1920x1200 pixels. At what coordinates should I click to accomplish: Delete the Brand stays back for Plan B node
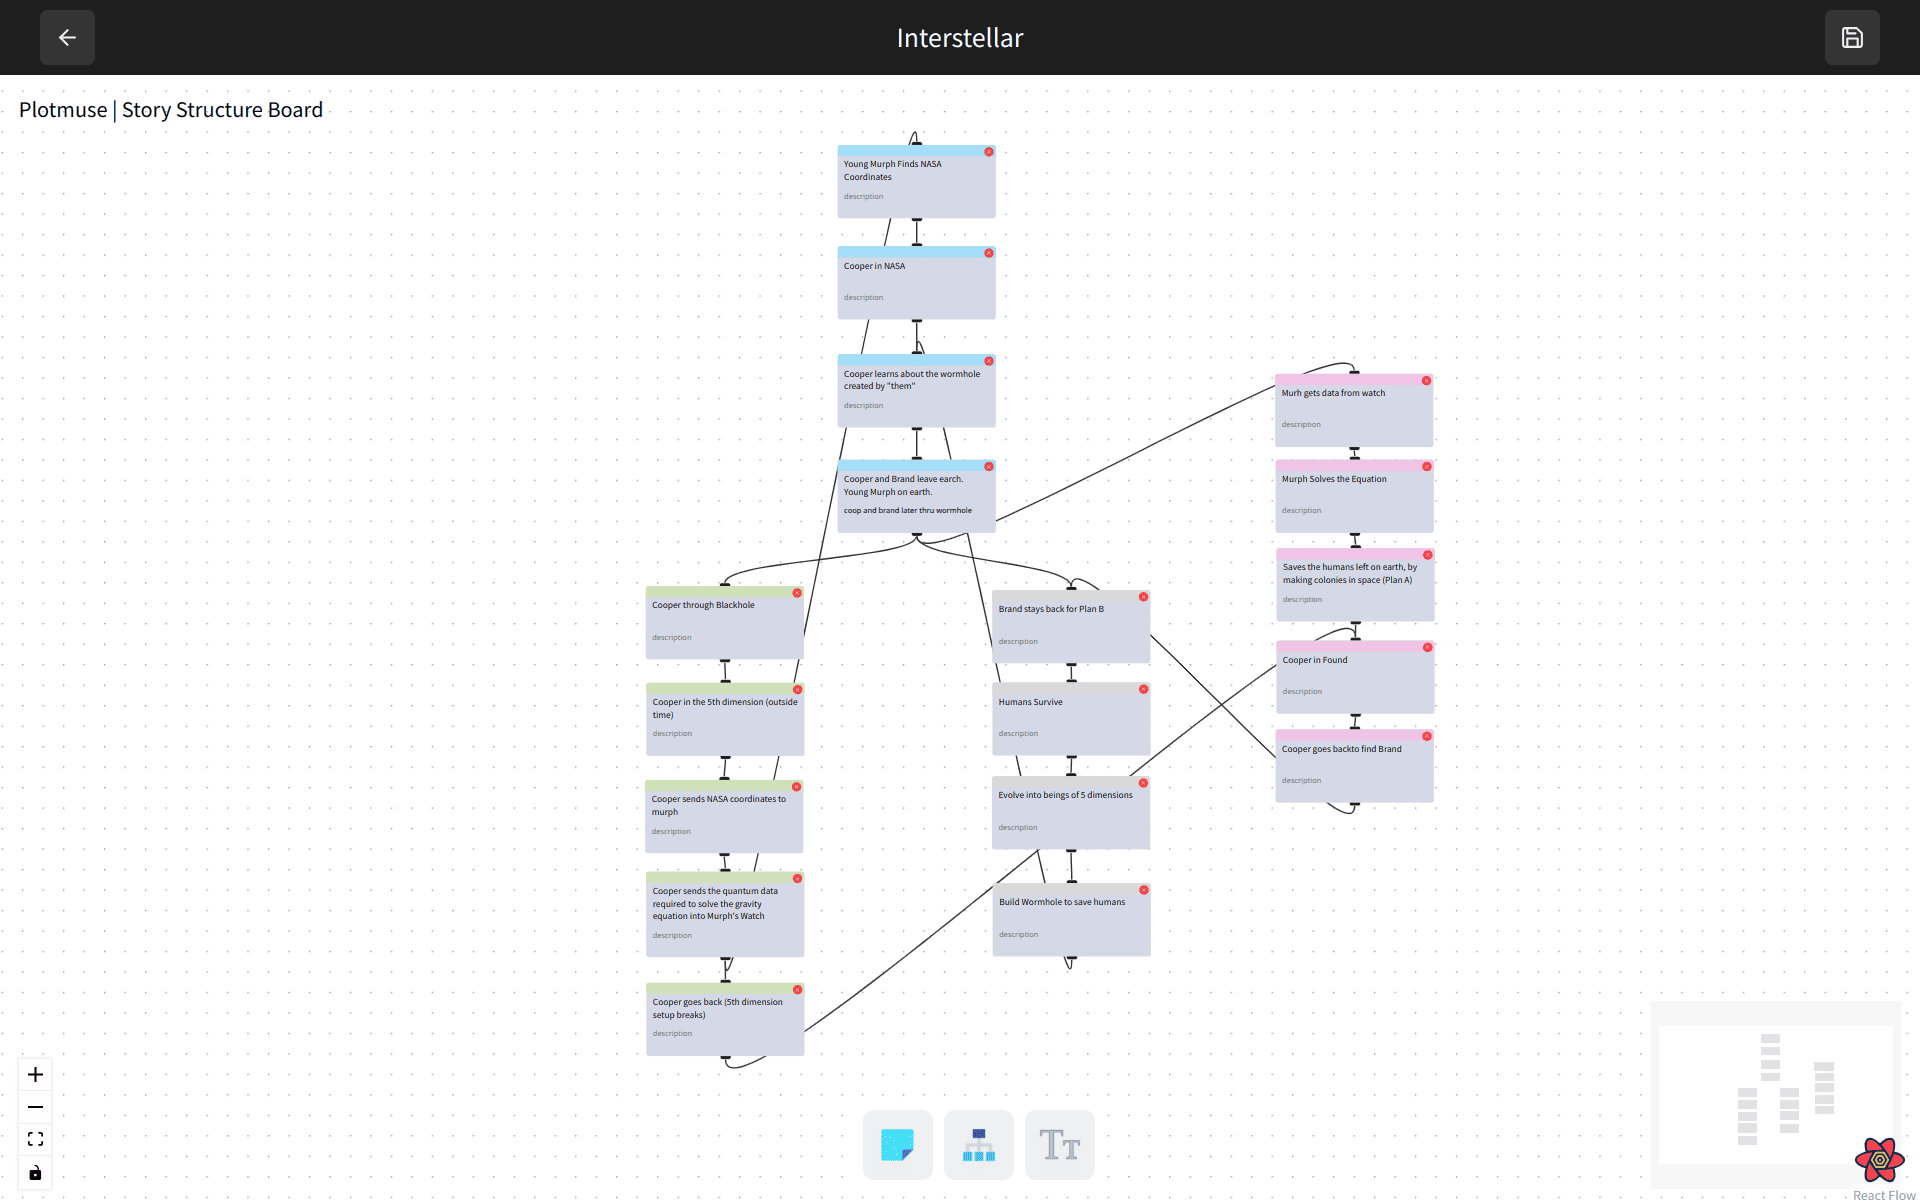1144,596
